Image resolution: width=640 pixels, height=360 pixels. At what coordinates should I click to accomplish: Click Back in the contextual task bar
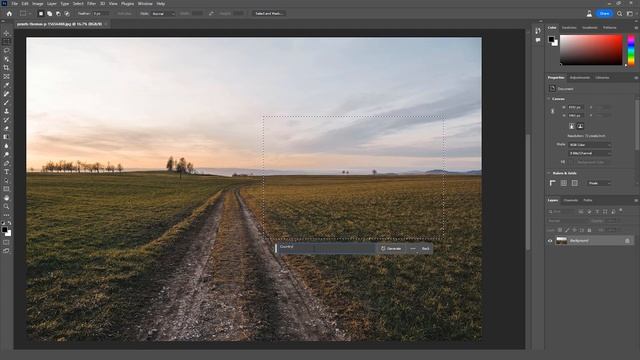pyautogui.click(x=426, y=249)
